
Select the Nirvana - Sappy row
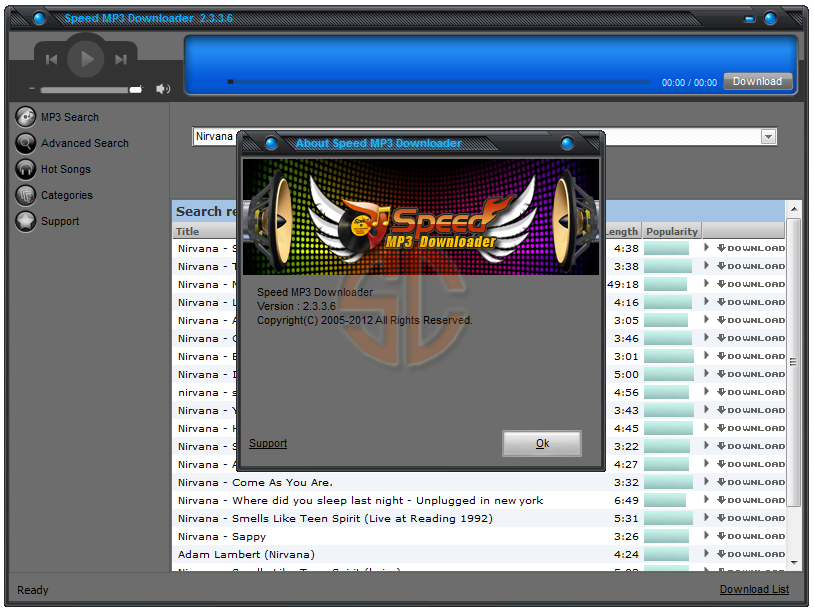479,536
